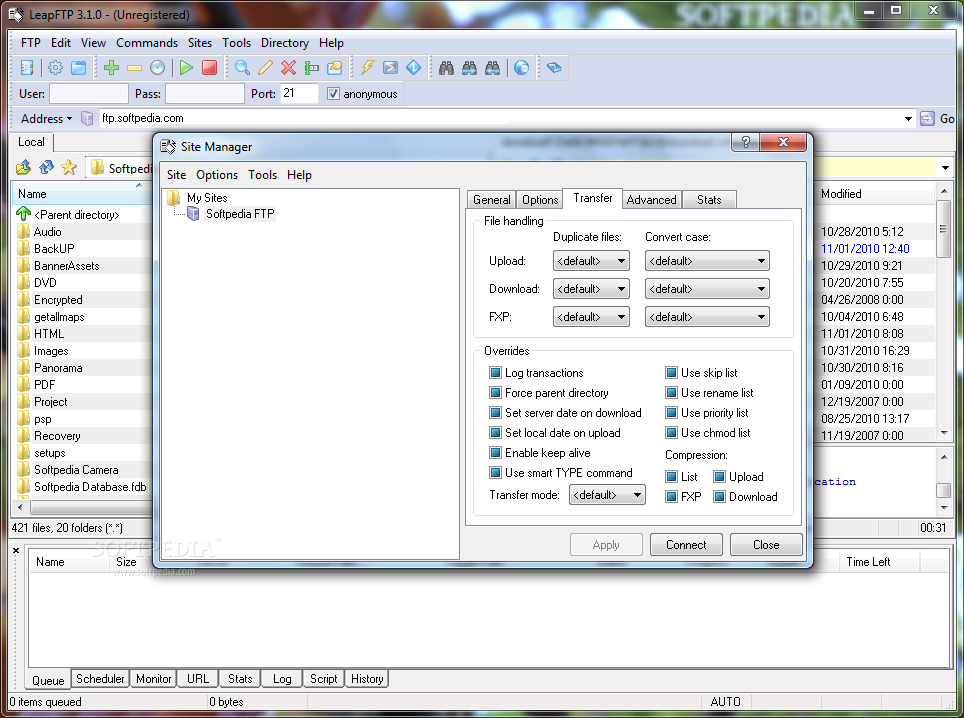Open the Site Manager toolbar icon
Viewport: 964px width, 718px height.
click(x=27, y=68)
